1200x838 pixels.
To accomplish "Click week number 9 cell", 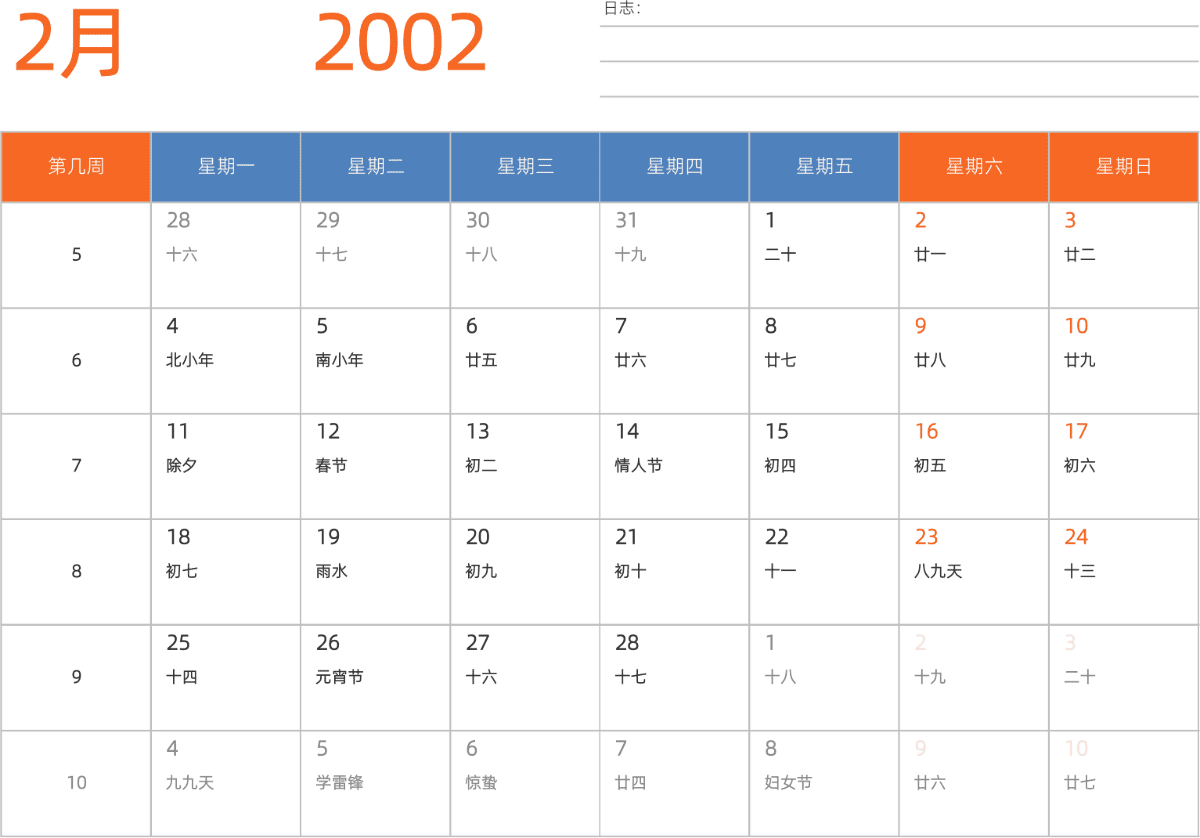I will [x=76, y=678].
